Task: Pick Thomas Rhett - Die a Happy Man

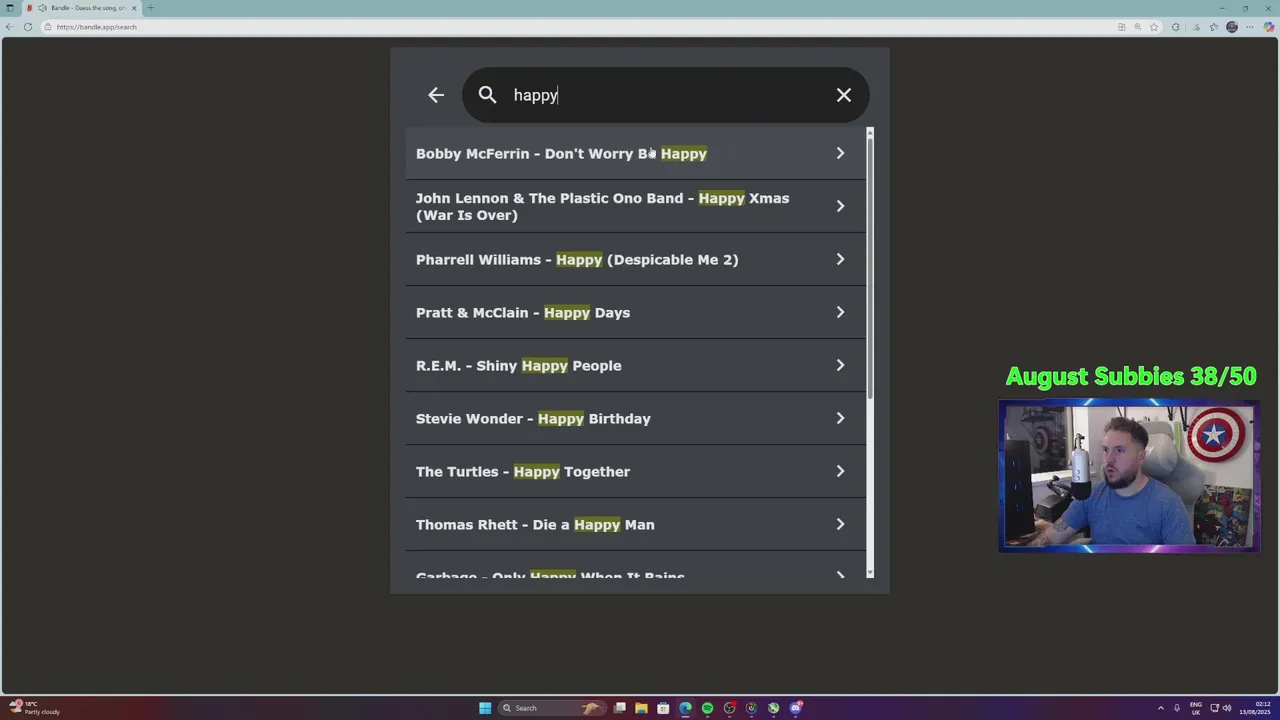Action: pyautogui.click(x=635, y=524)
